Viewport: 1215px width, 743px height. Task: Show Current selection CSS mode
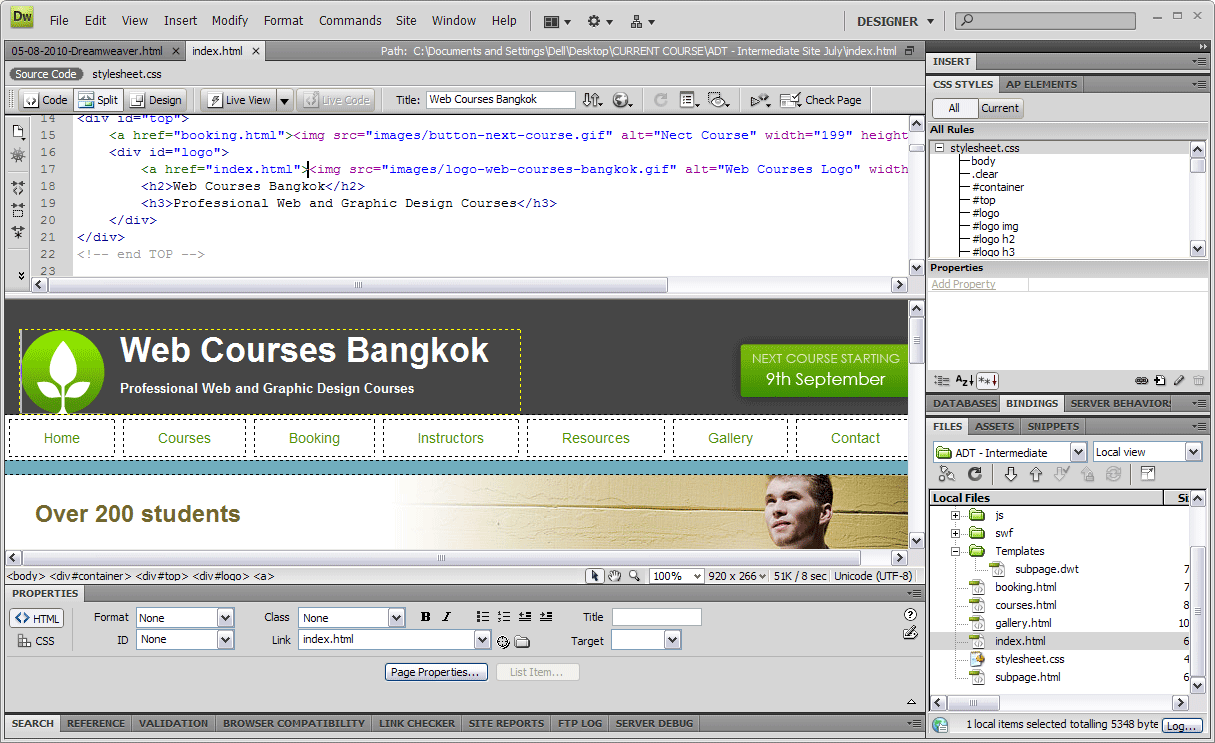(x=1000, y=108)
